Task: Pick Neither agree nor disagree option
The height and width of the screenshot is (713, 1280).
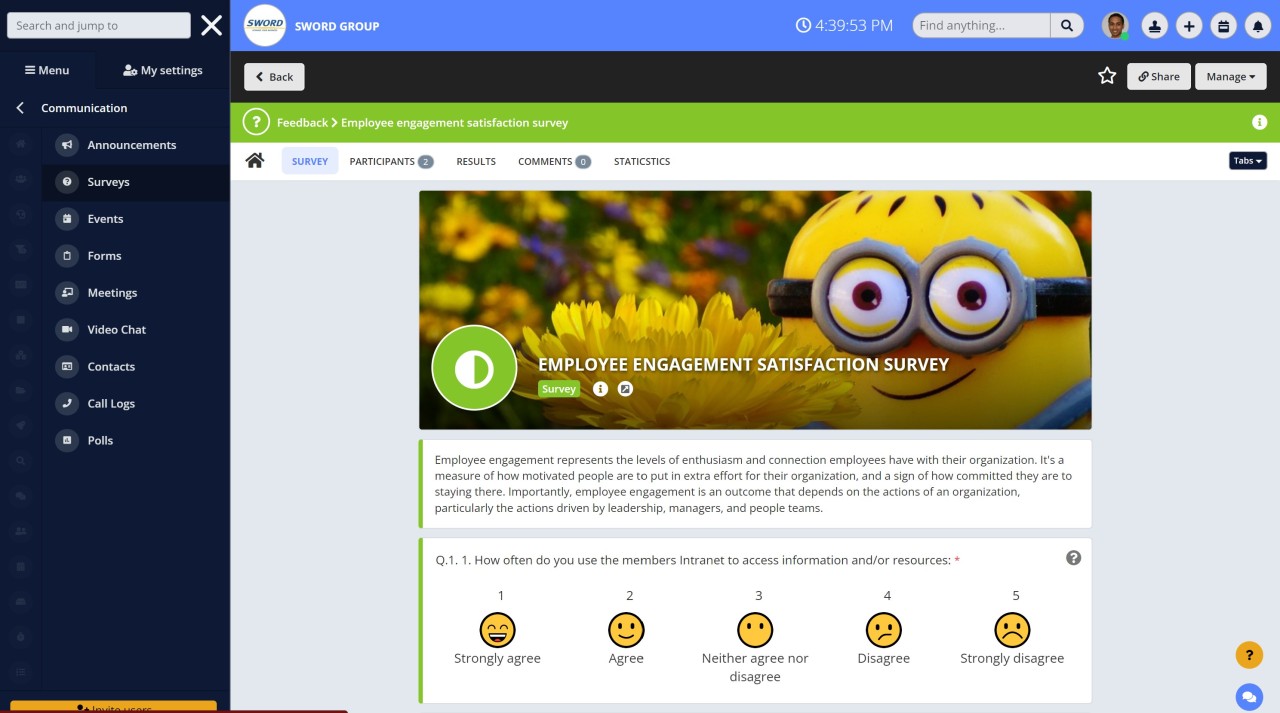Action: coord(755,630)
